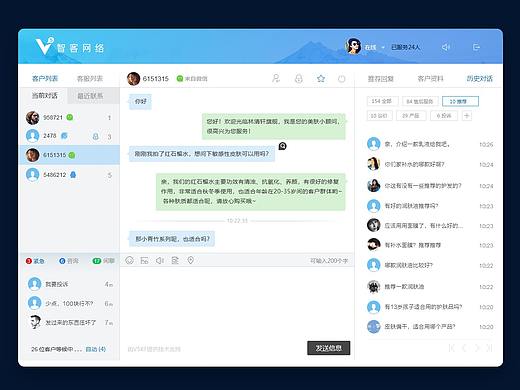Select the 154 全部 filter tag
Viewport: 520px width, 390px height.
pyautogui.click(x=382, y=101)
